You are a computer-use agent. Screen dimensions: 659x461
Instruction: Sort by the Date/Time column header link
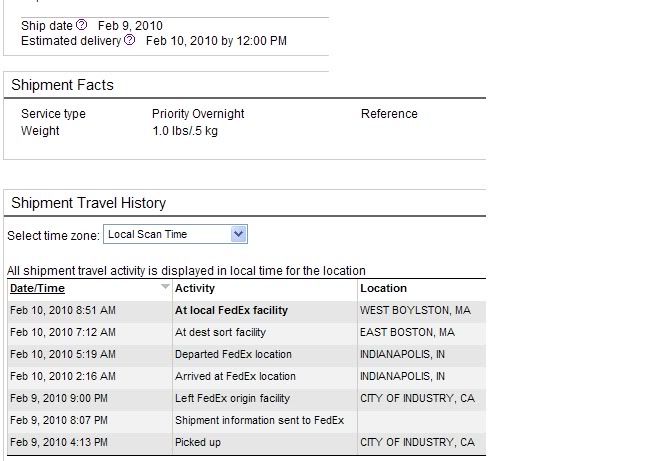pyautogui.click(x=37, y=288)
